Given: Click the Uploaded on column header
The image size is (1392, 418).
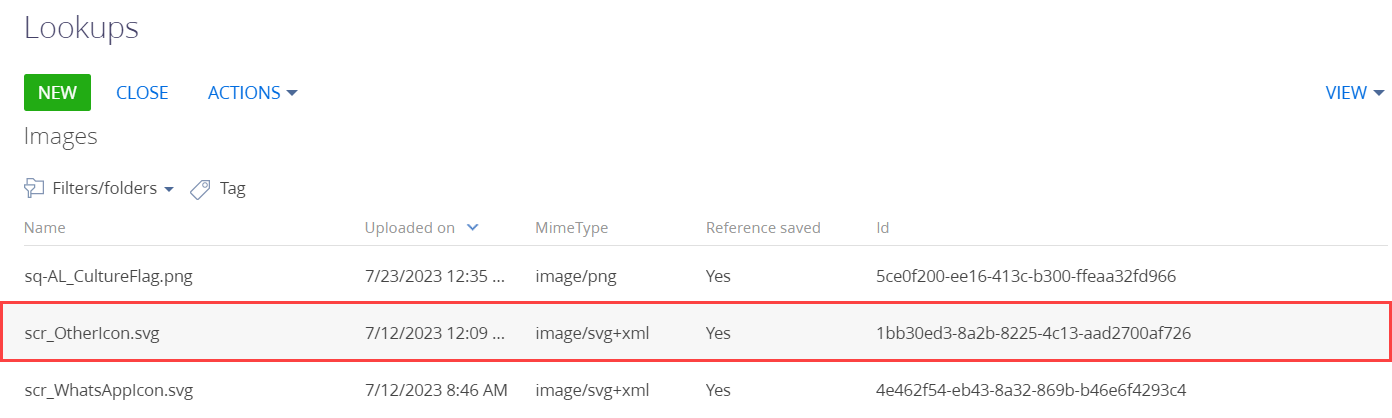Looking at the screenshot, I should 410,228.
